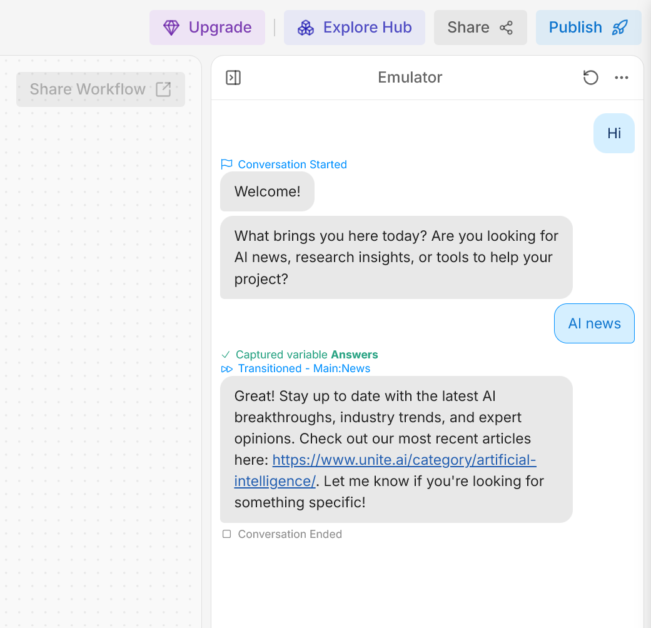The image size is (651, 628).
Task: Click the Upgrade button
Action: pyautogui.click(x=207, y=27)
